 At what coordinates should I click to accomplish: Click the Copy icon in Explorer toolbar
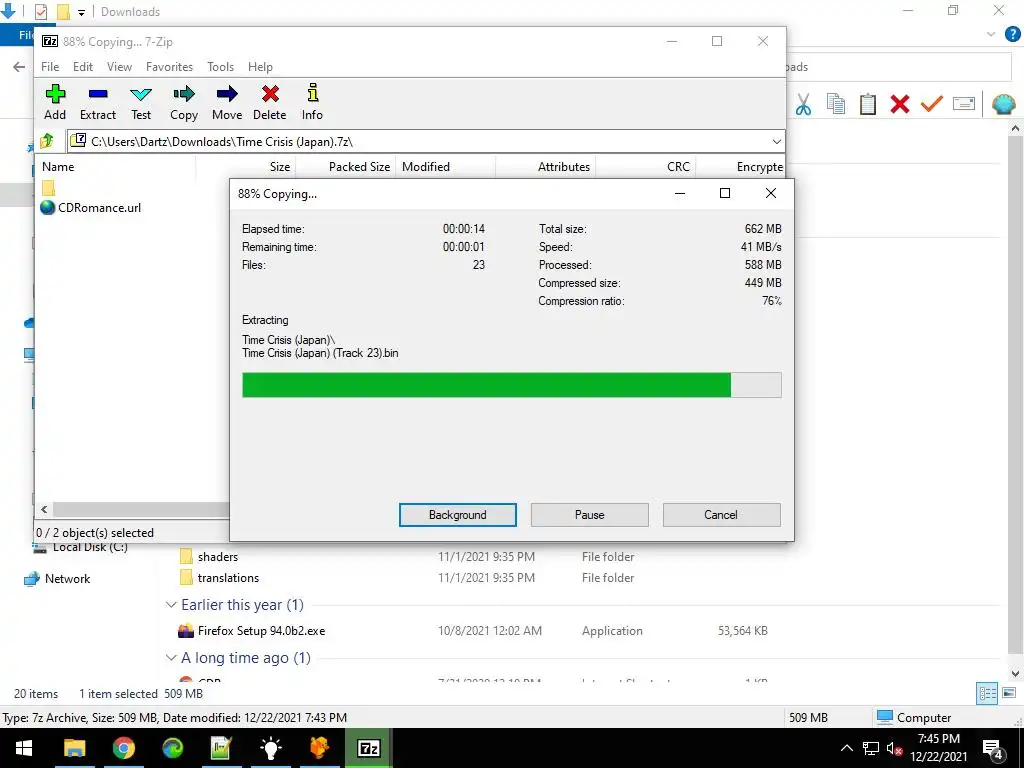point(835,104)
